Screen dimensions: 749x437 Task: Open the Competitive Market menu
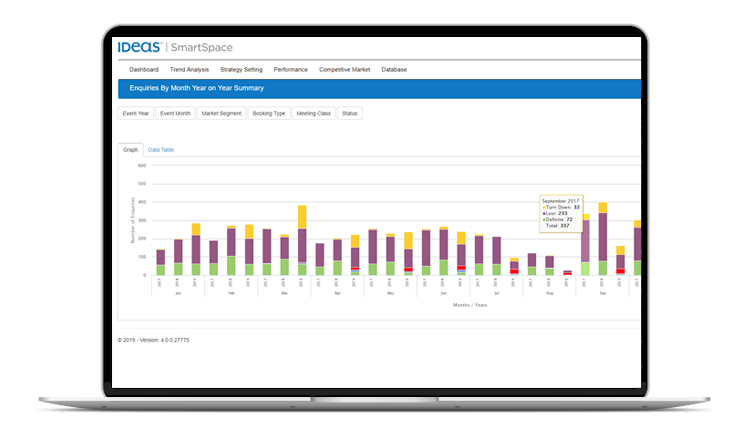(x=344, y=70)
